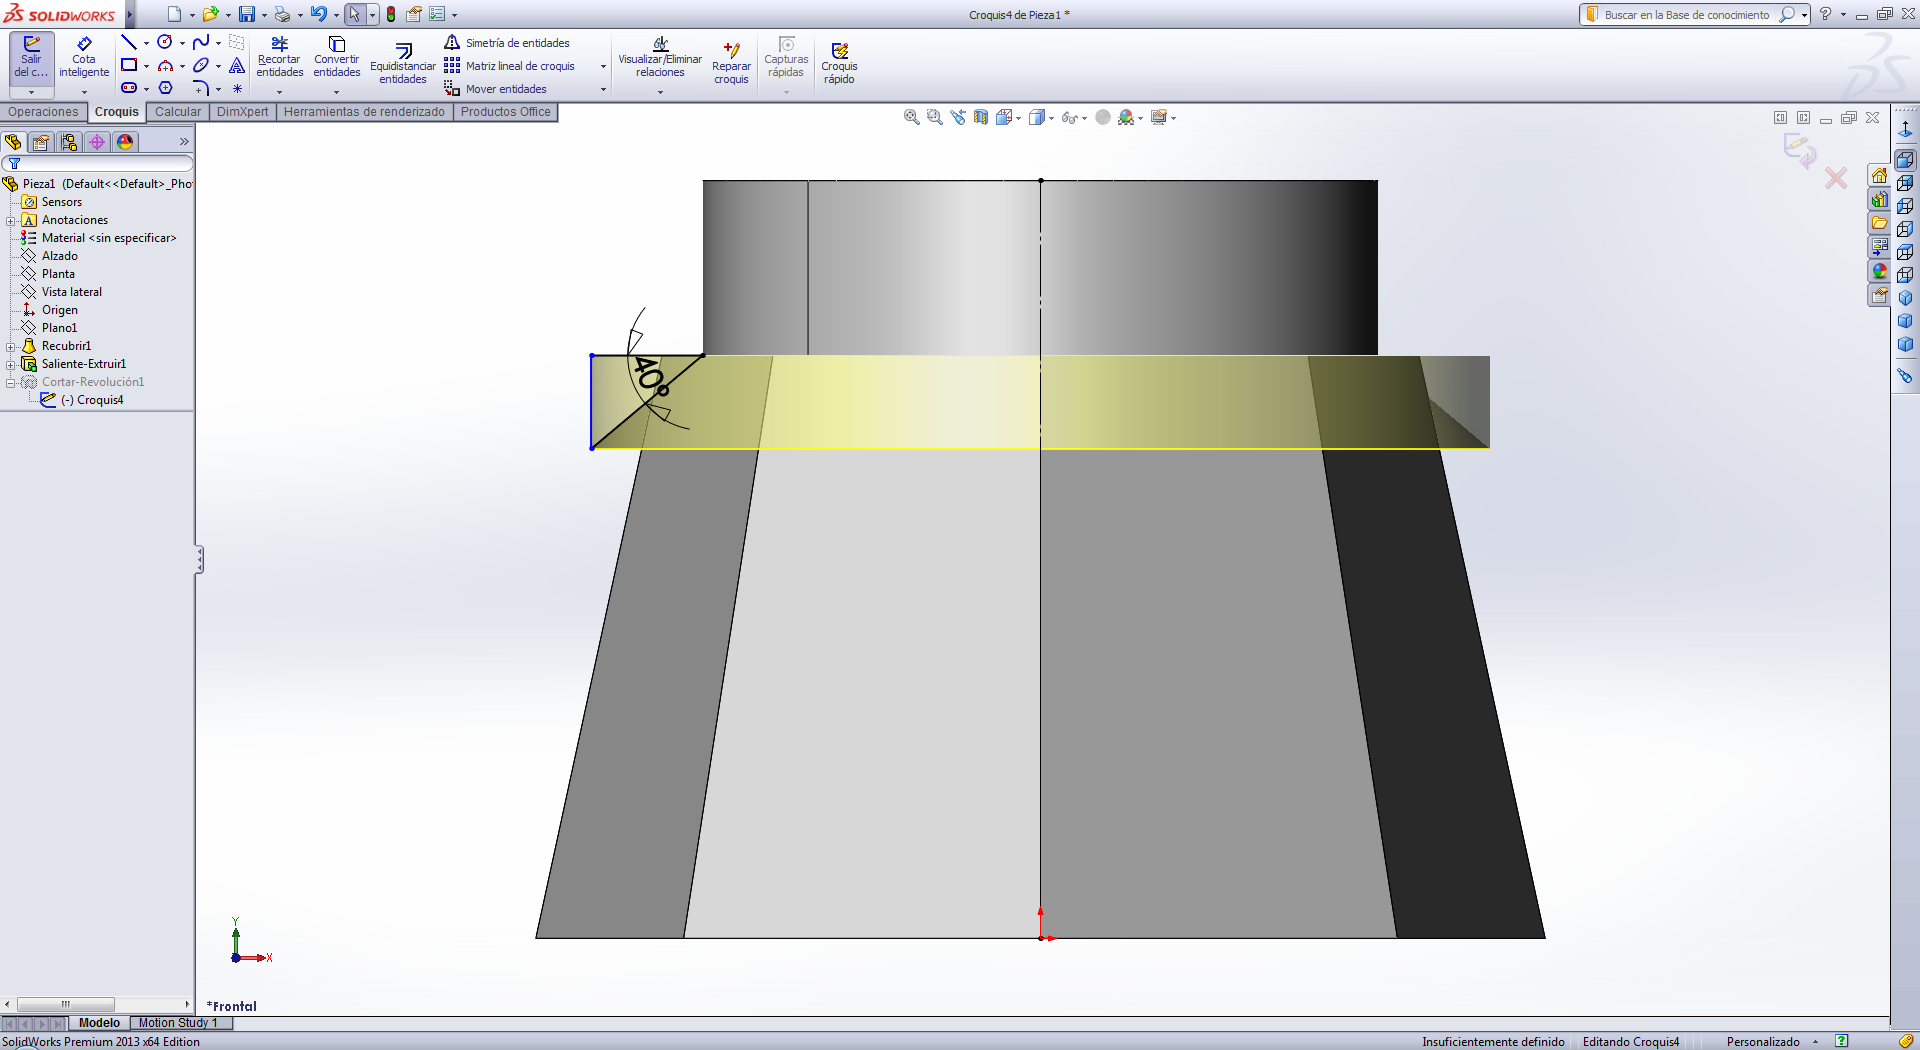1920x1050 pixels.
Task: Click Mover entidades
Action: 496,88
